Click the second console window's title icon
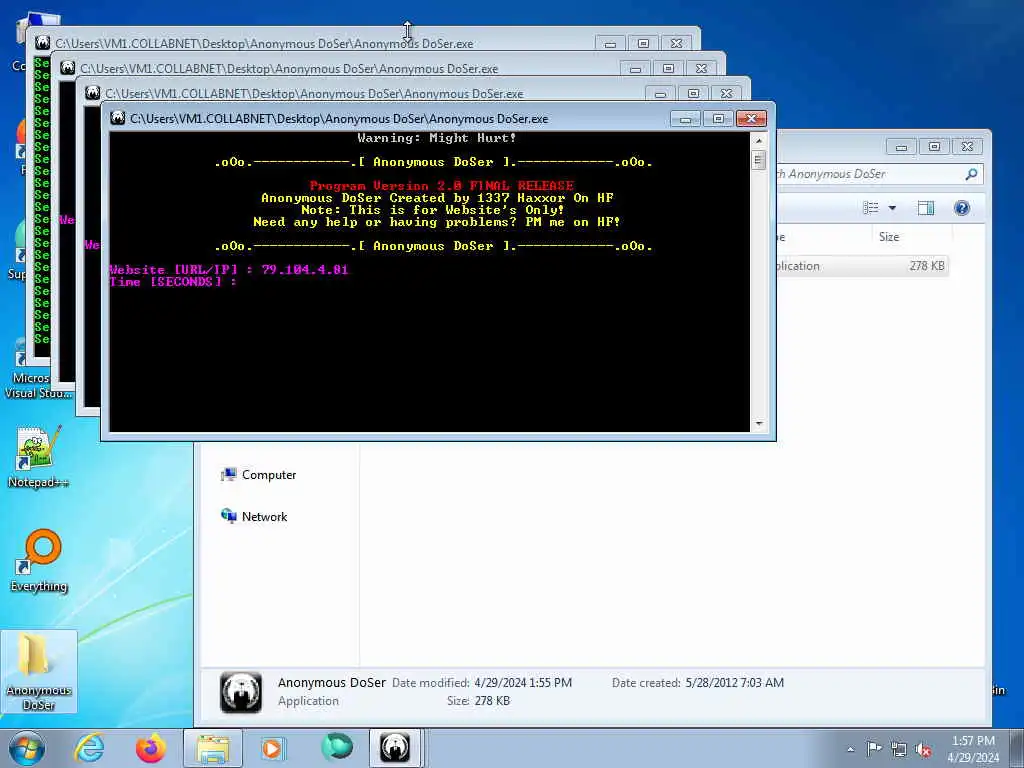 pyautogui.click(x=67, y=68)
